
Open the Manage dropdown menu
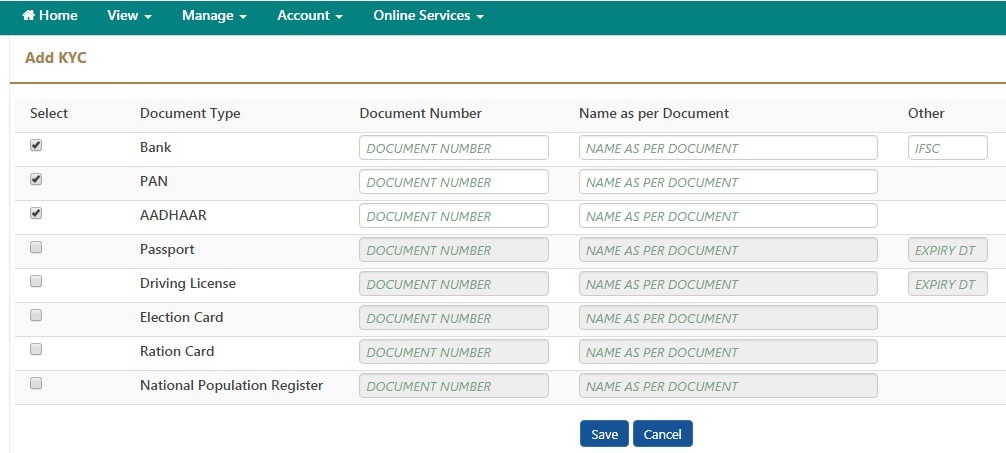[214, 16]
